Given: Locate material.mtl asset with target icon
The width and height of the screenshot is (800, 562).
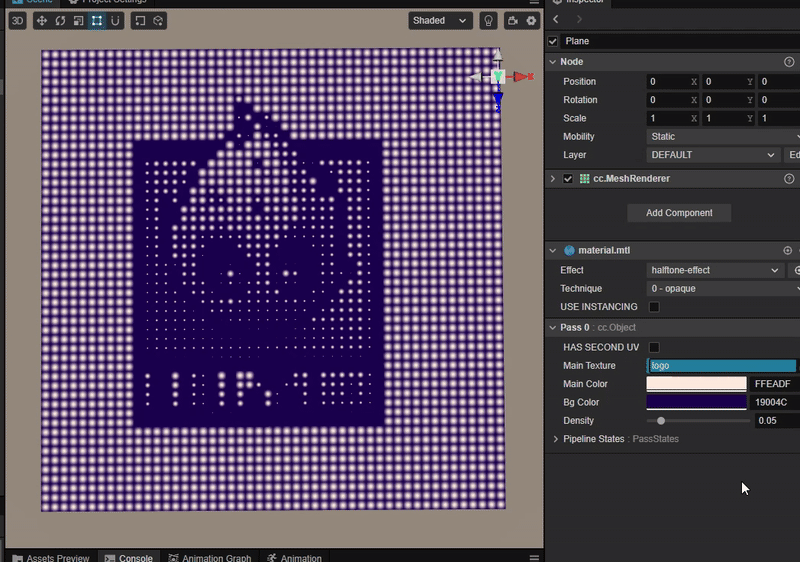Looking at the screenshot, I should point(788,250).
